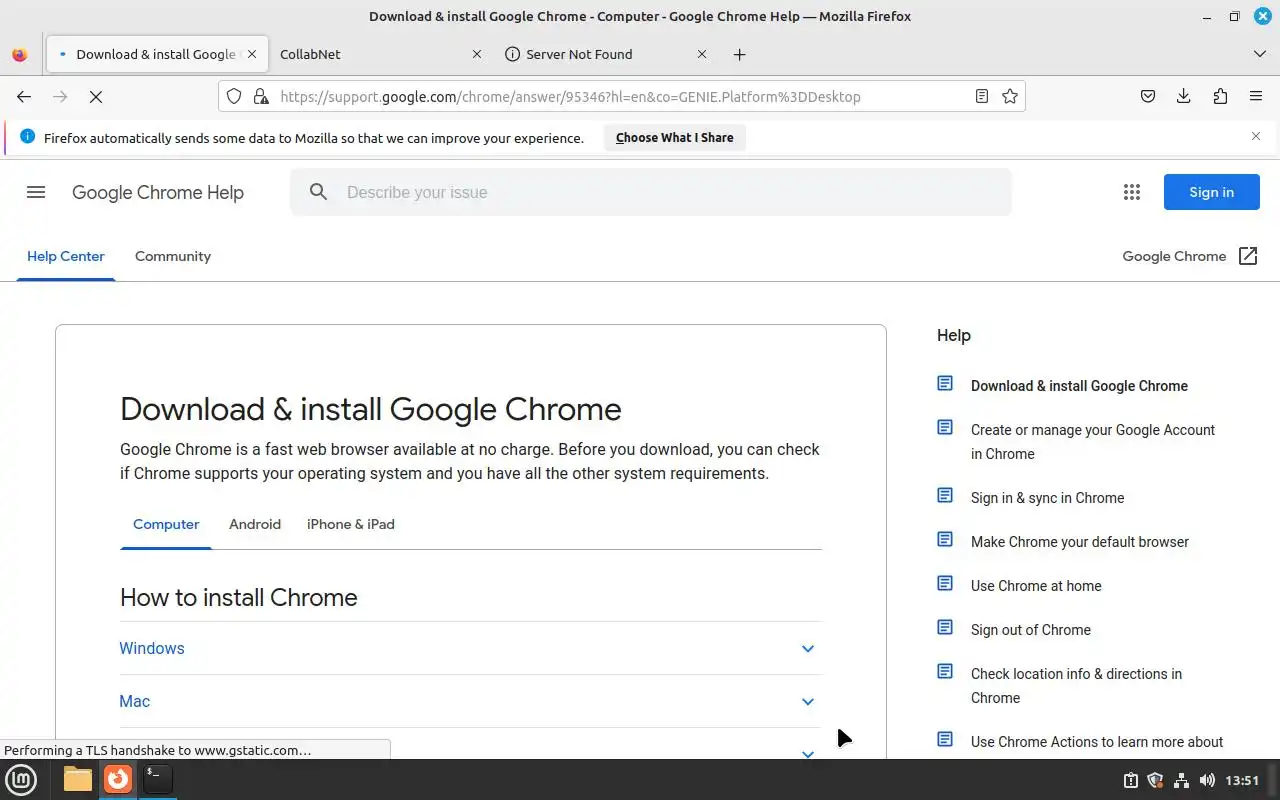
Task: Open the Firefox downloads panel
Action: [x=1184, y=96]
